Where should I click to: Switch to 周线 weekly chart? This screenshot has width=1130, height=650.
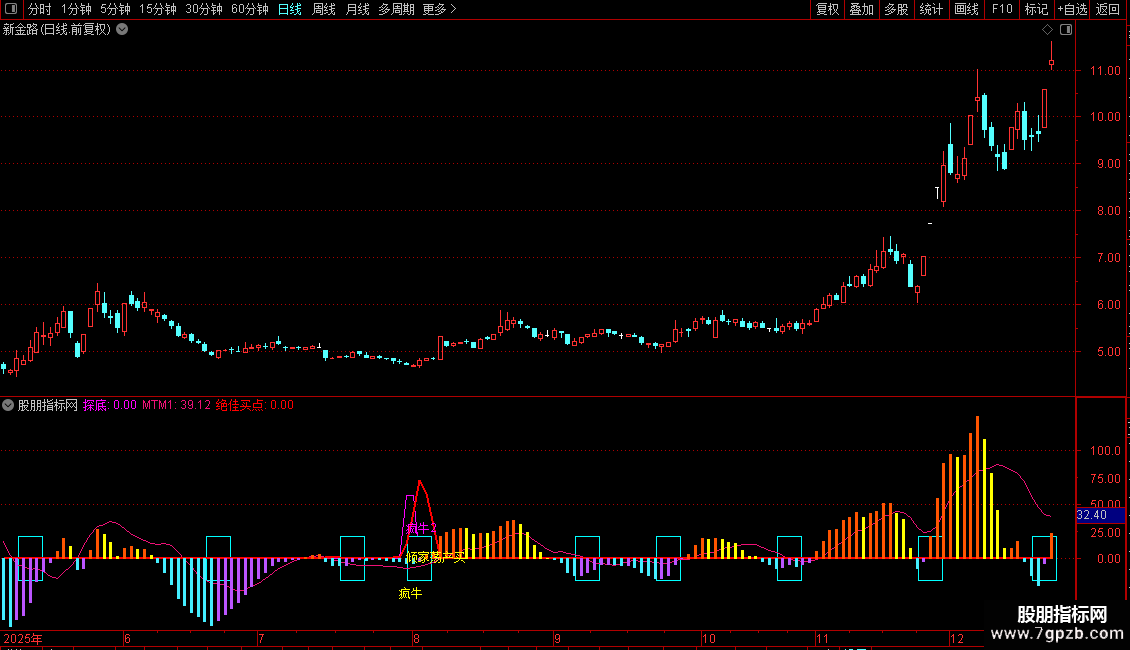tap(324, 9)
